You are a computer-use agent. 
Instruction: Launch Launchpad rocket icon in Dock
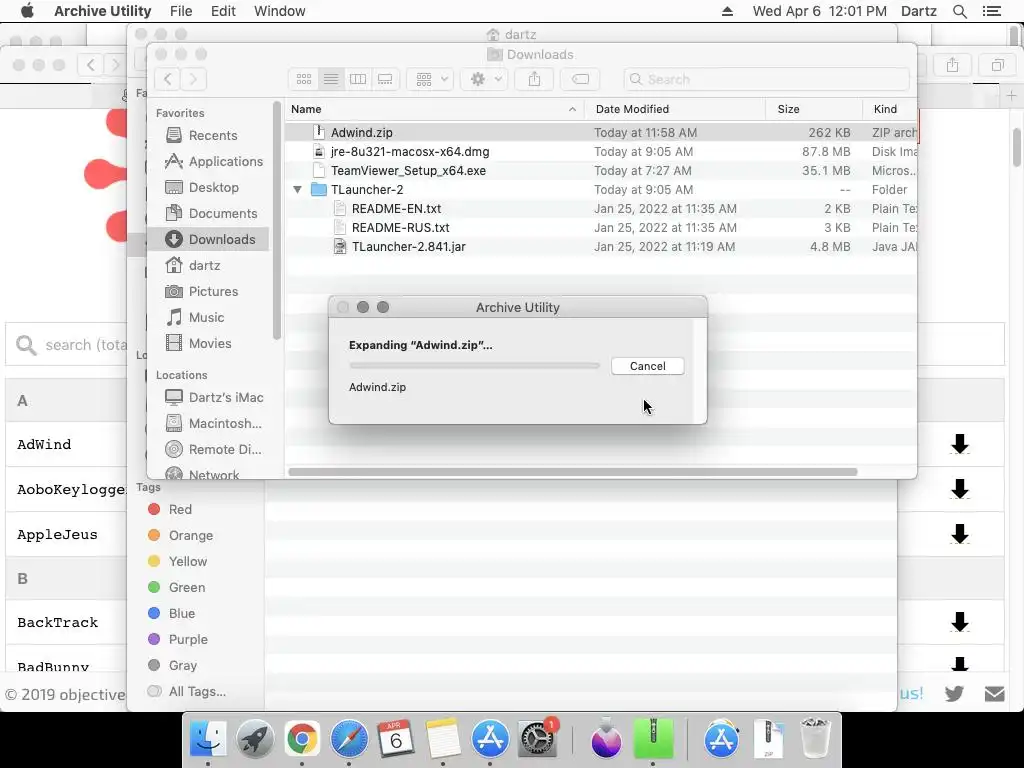tap(255, 739)
